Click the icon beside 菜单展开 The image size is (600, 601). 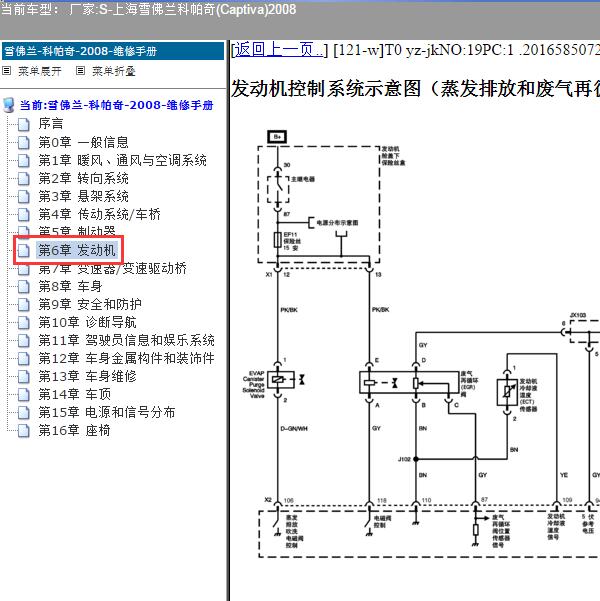click(x=7, y=71)
